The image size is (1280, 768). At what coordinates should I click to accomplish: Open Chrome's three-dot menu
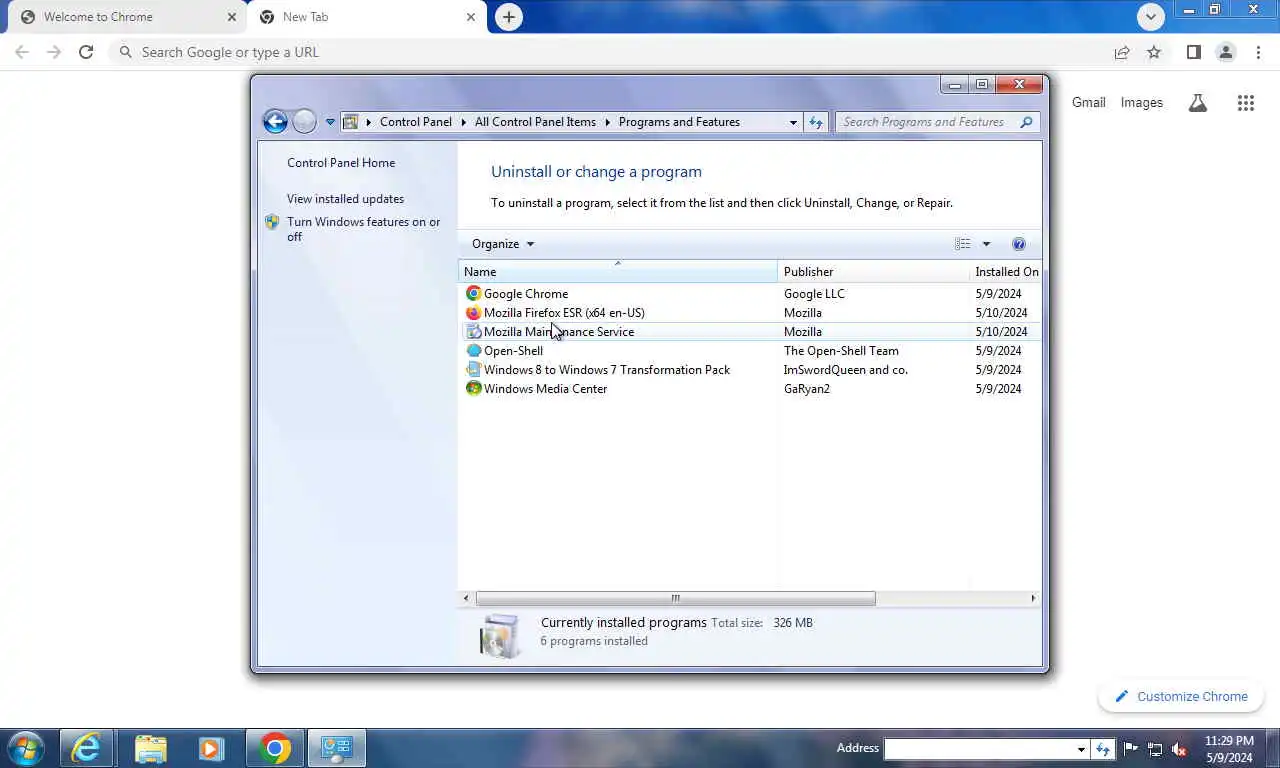(1258, 52)
